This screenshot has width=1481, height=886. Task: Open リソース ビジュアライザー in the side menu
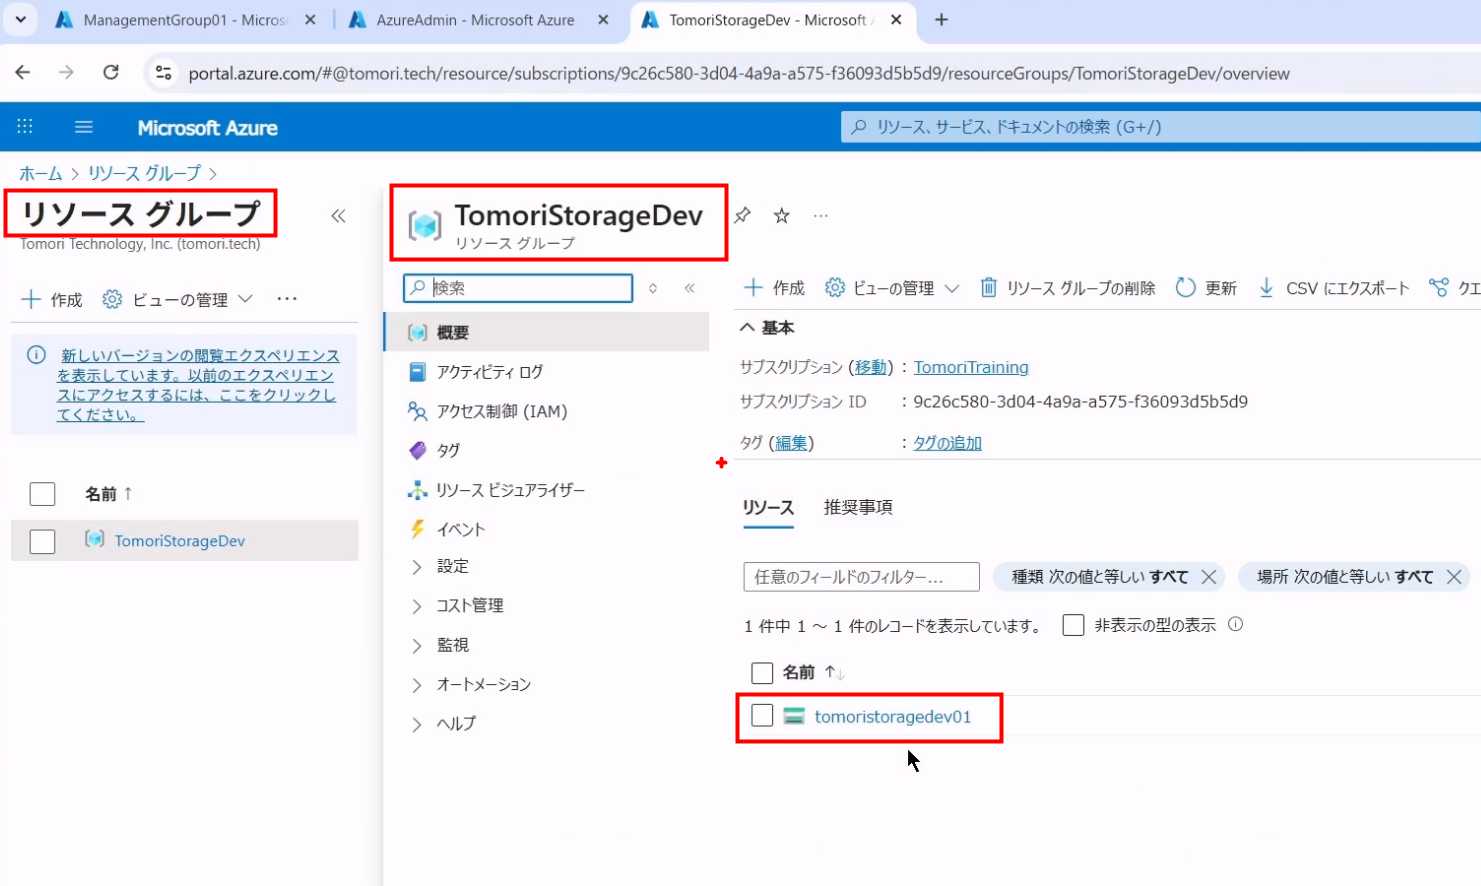click(x=510, y=490)
